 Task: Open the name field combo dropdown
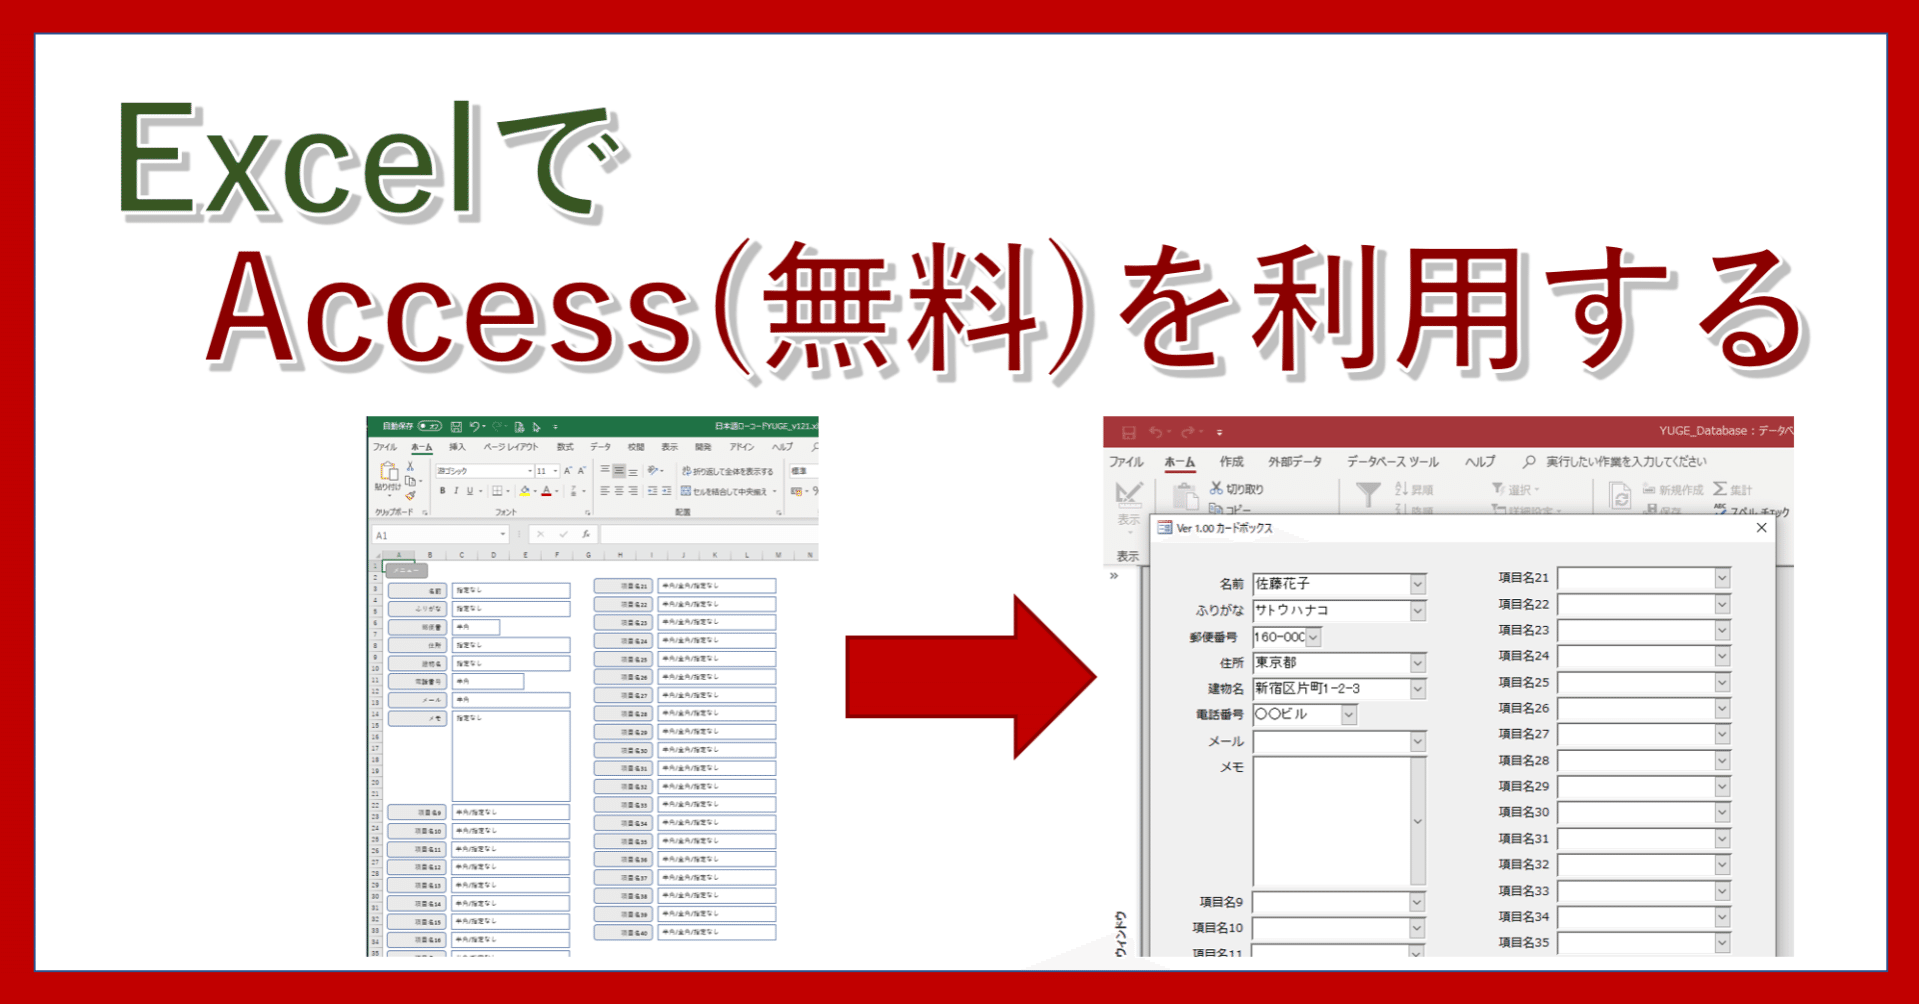pos(1417,584)
